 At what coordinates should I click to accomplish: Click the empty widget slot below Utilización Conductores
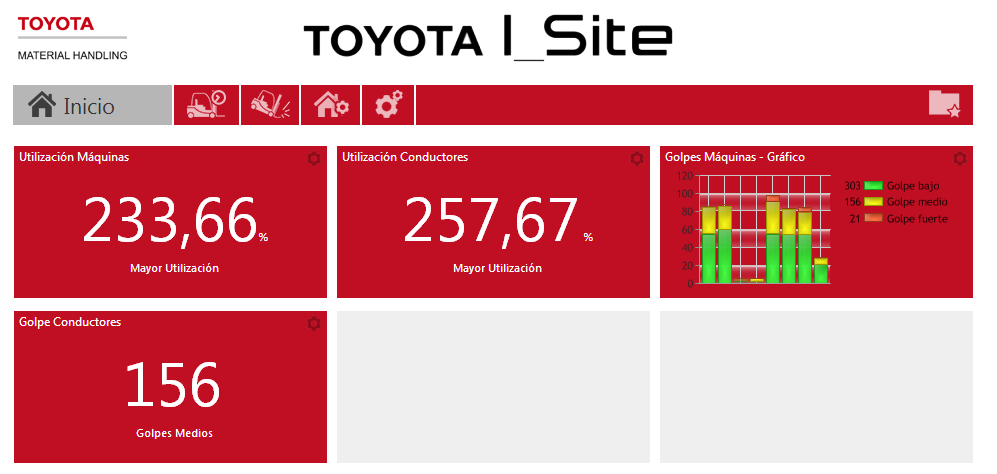(493, 387)
